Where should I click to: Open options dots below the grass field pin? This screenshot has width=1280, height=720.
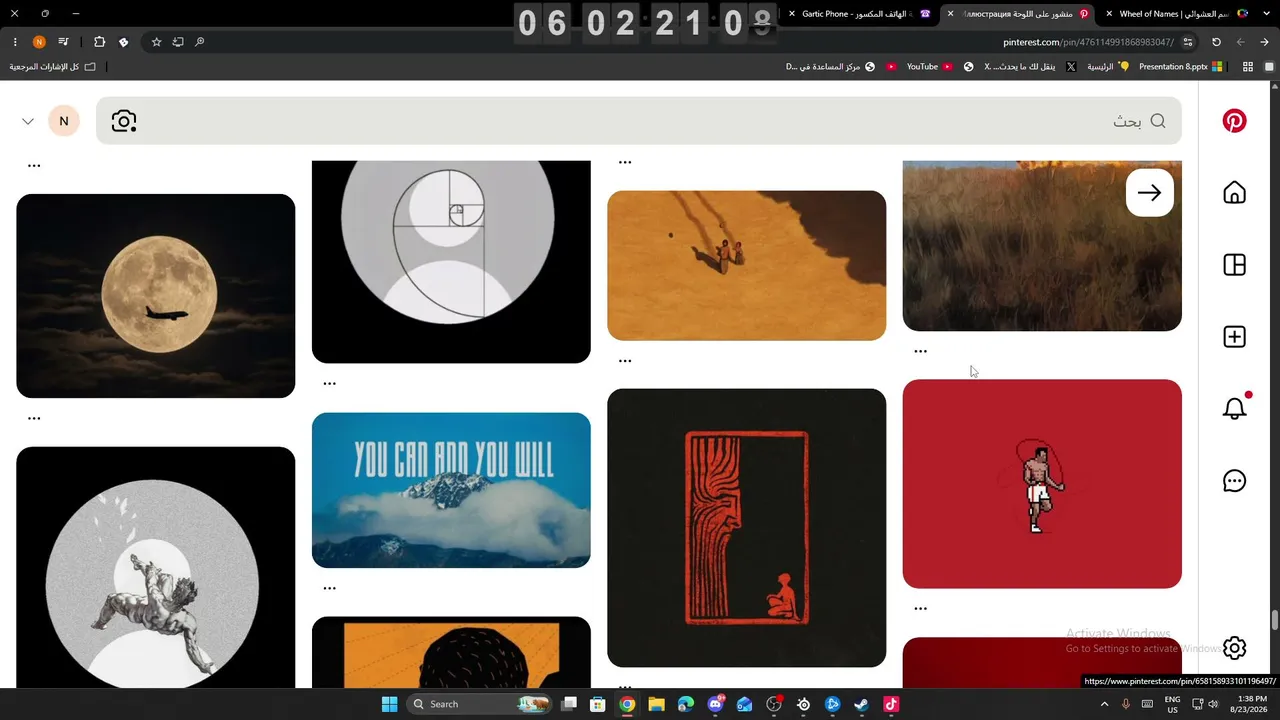click(920, 351)
